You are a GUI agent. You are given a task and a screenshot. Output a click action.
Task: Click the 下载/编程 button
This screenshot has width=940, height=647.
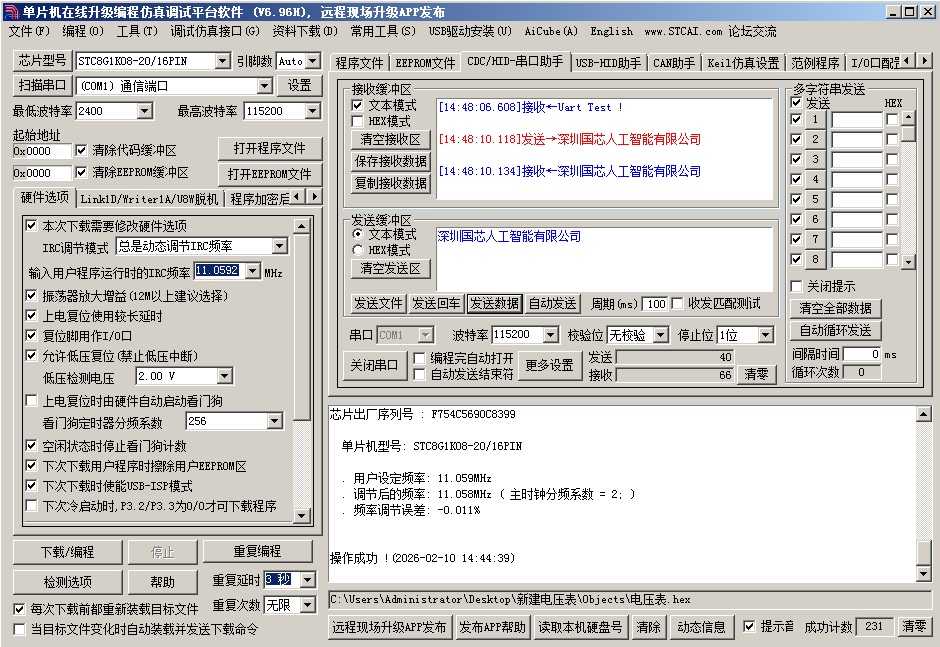(67, 552)
